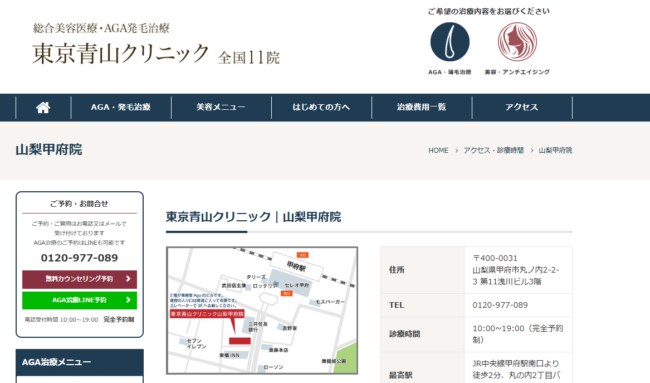Click the 10:00~19:00 hours table cell

pos(518,334)
